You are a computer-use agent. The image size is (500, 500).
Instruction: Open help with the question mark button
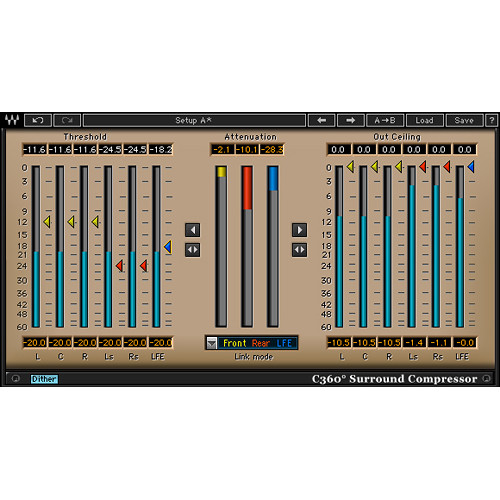click(x=492, y=120)
